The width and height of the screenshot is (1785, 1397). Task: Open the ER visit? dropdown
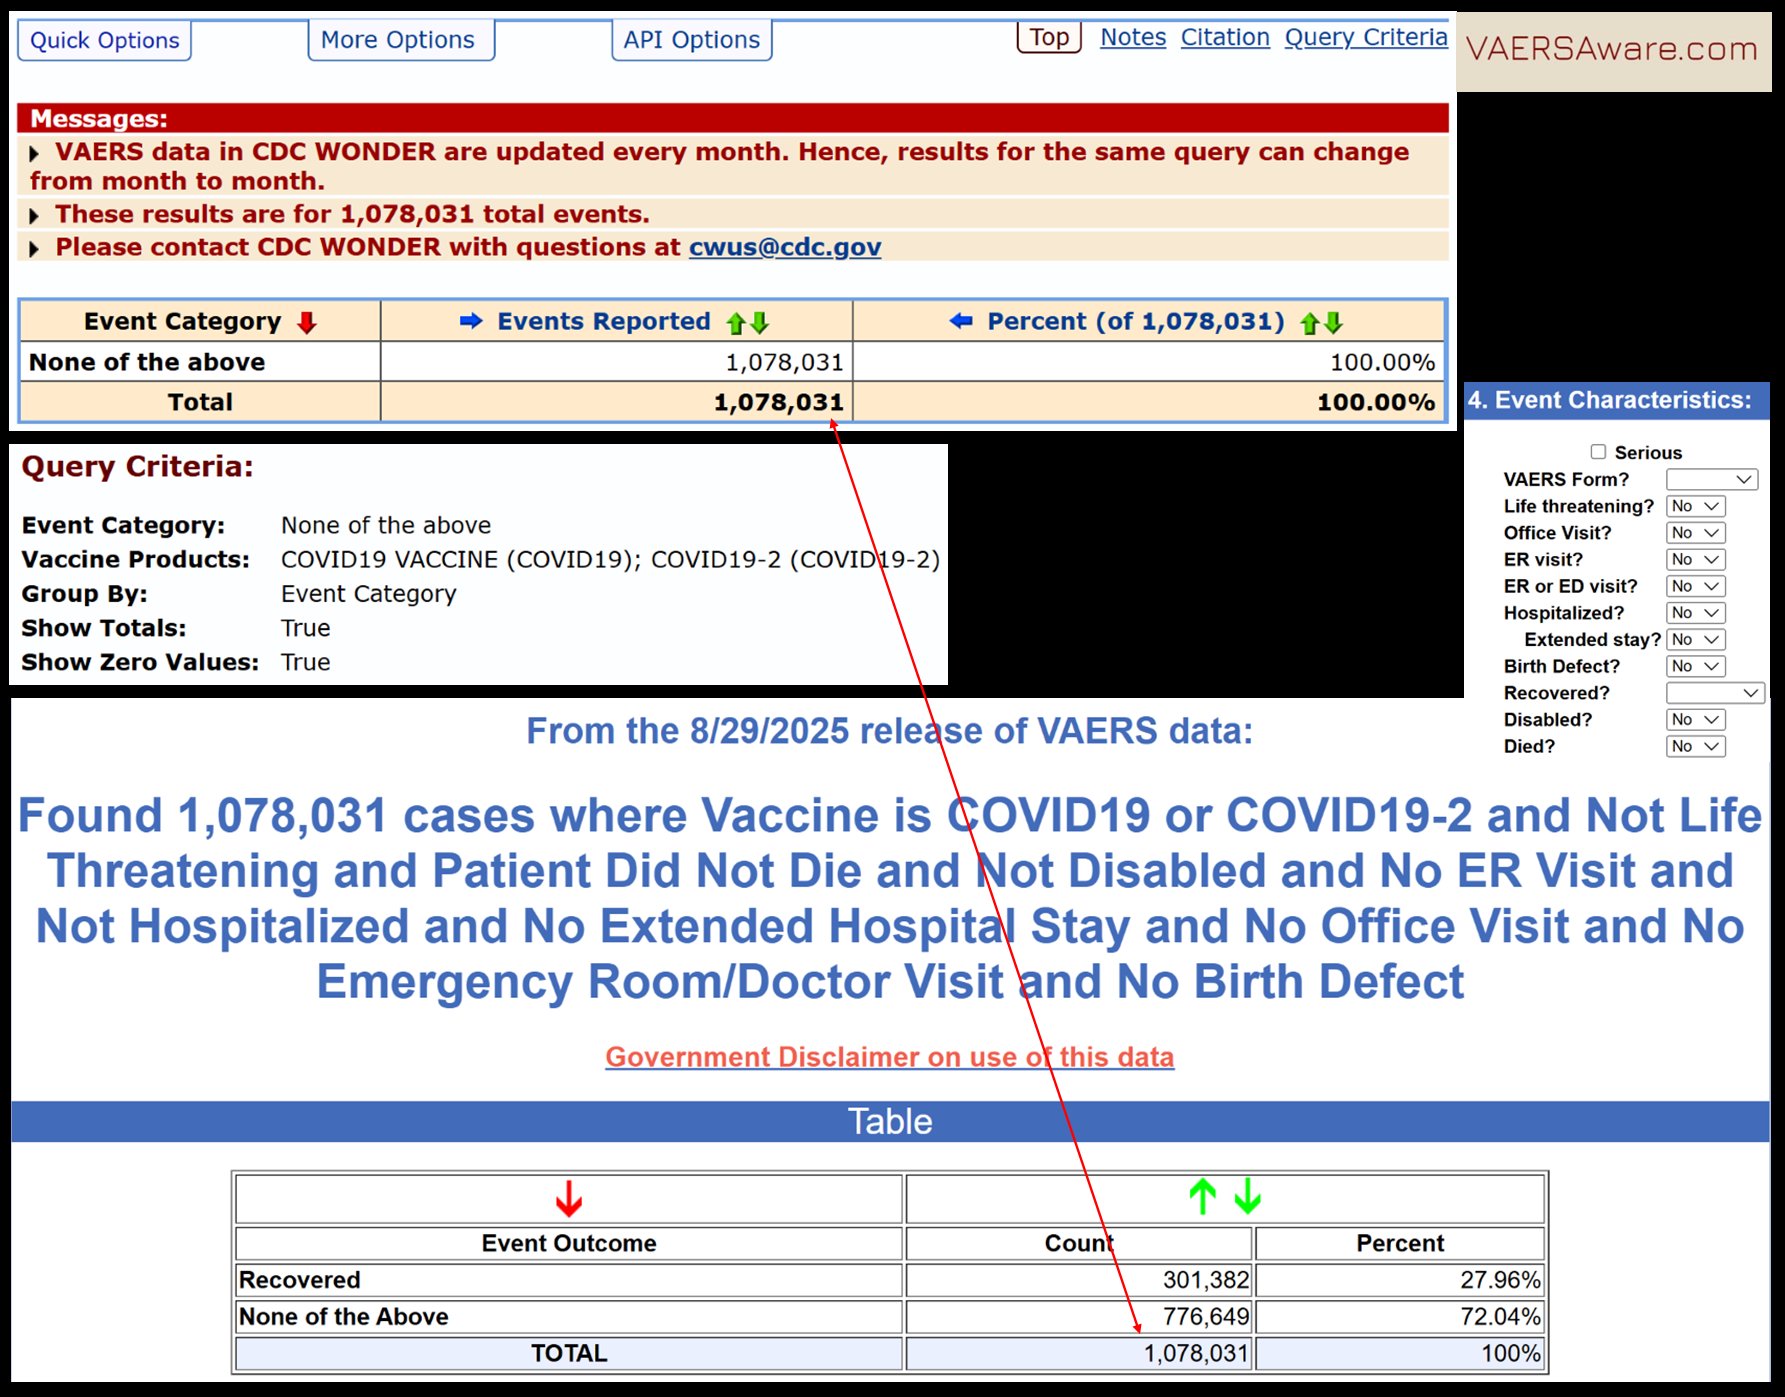[1696, 560]
